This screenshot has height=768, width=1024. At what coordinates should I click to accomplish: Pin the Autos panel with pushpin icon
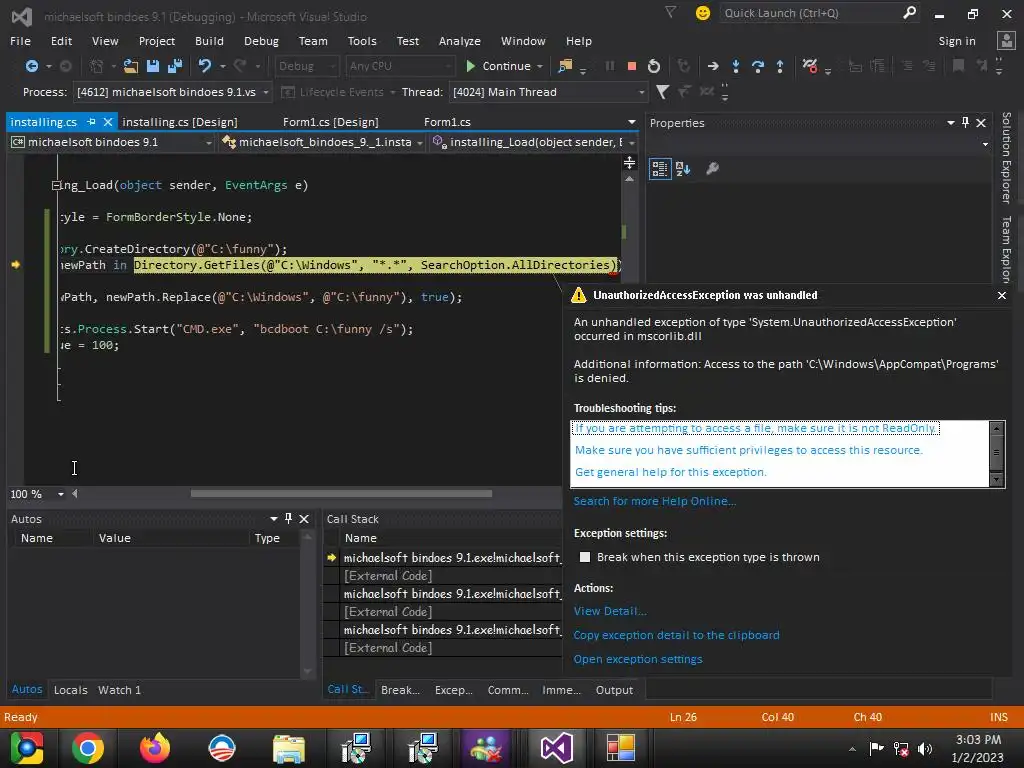pos(288,519)
